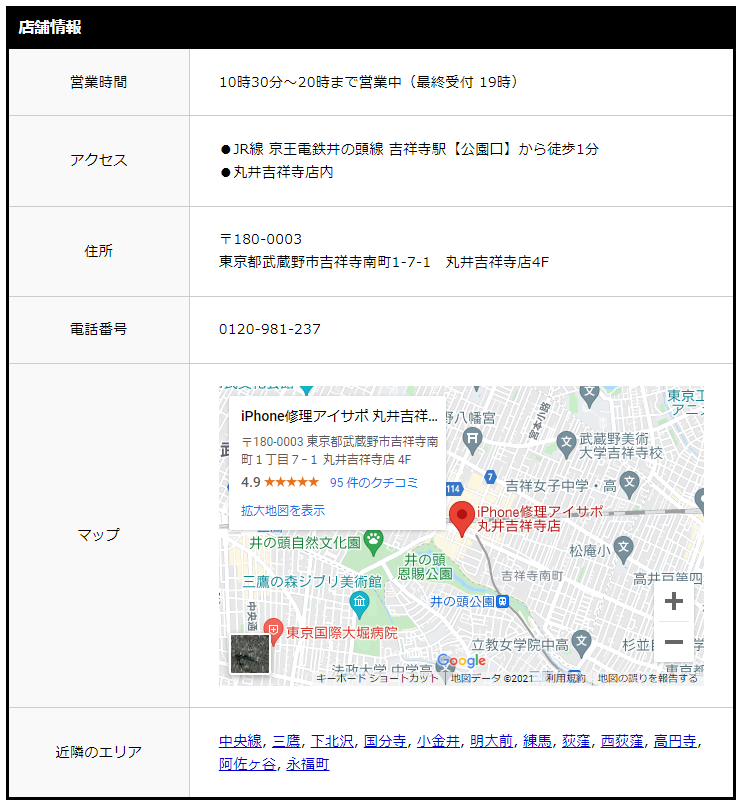Click the アクセス row label
Image resolution: width=742 pixels, height=807 pixels.
point(98,160)
